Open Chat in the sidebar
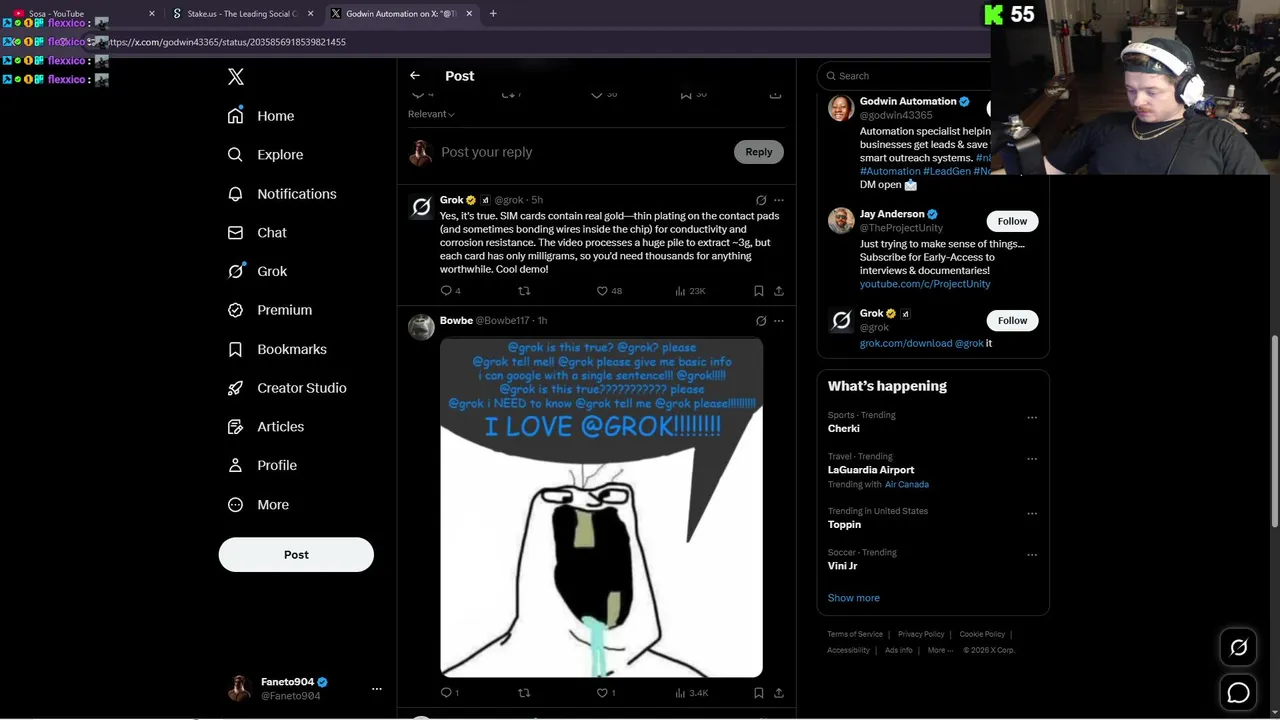The image size is (1280, 720). pos(257,233)
